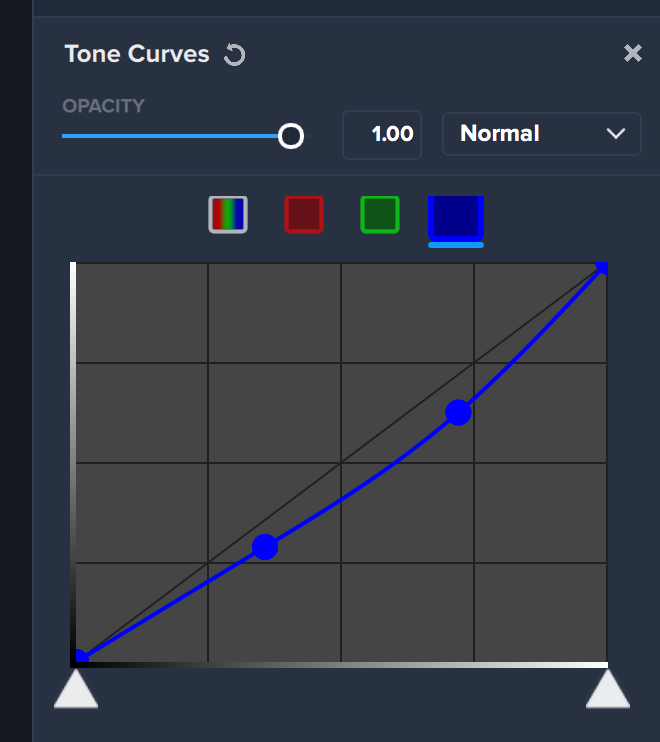The height and width of the screenshot is (742, 660).
Task: Reset the Tone Curves adjustment
Action: pos(235,54)
